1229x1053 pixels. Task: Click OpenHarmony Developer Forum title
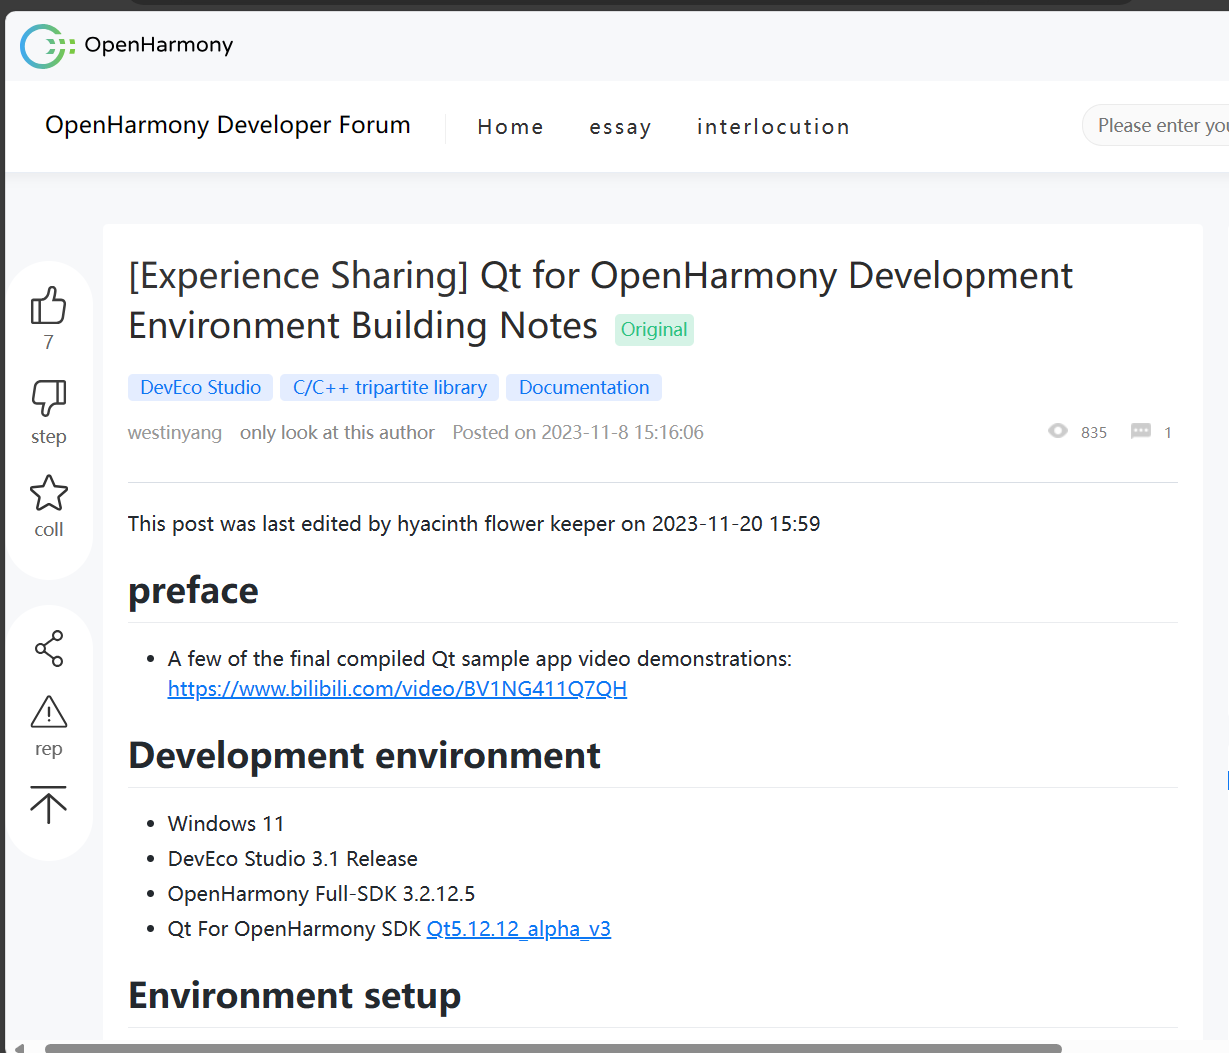pyautogui.click(x=228, y=125)
